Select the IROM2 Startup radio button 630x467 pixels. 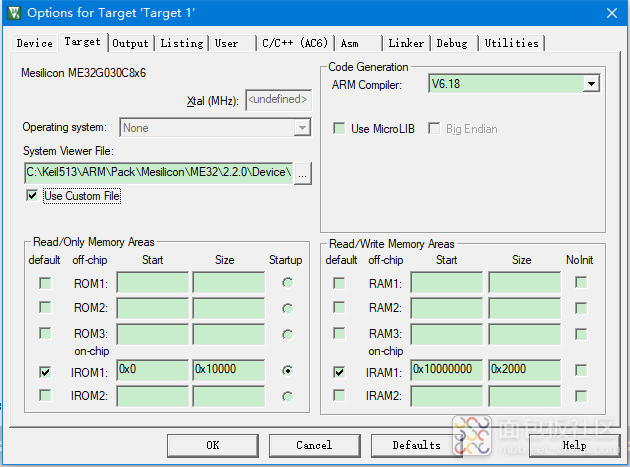(x=287, y=397)
